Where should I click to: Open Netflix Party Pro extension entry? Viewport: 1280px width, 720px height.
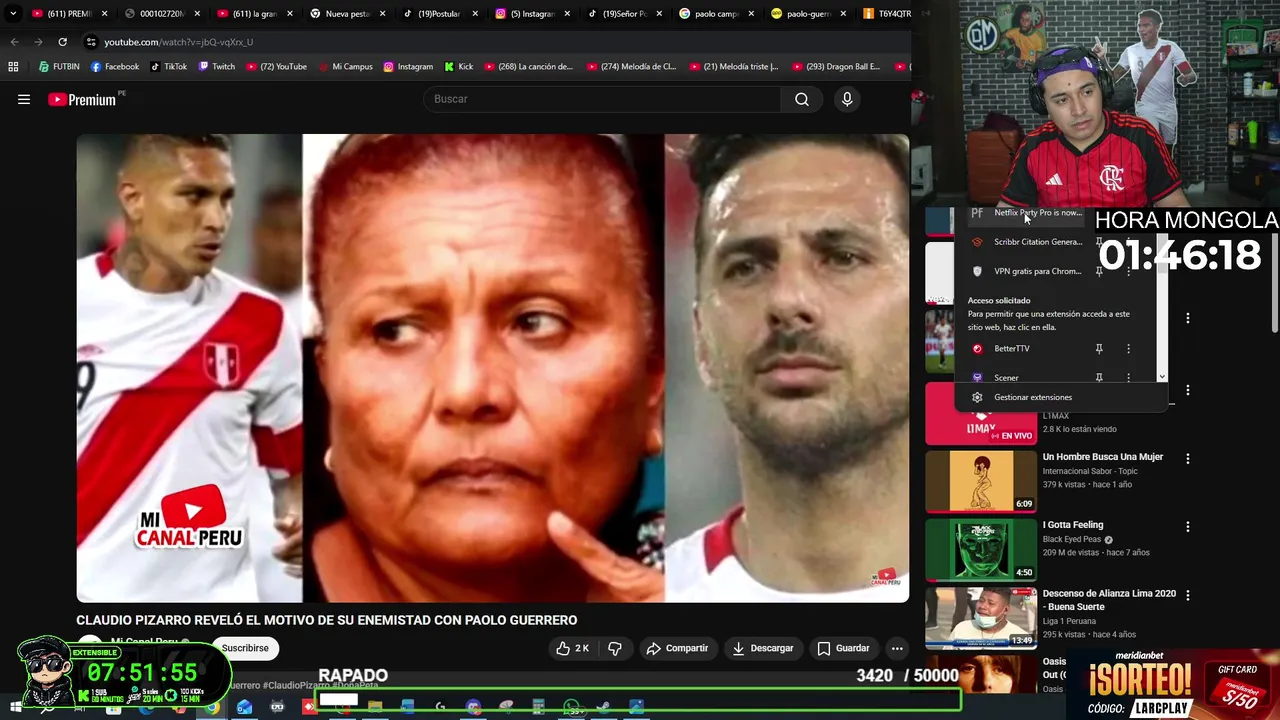(x=1027, y=213)
